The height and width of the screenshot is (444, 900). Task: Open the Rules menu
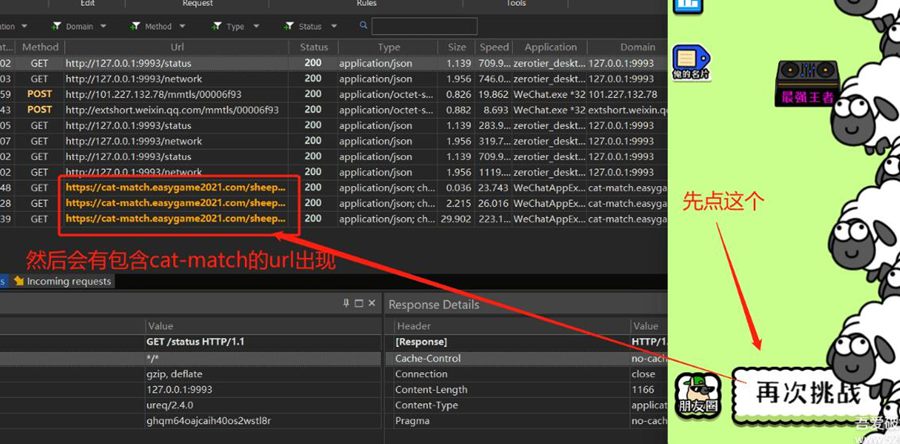(366, 4)
